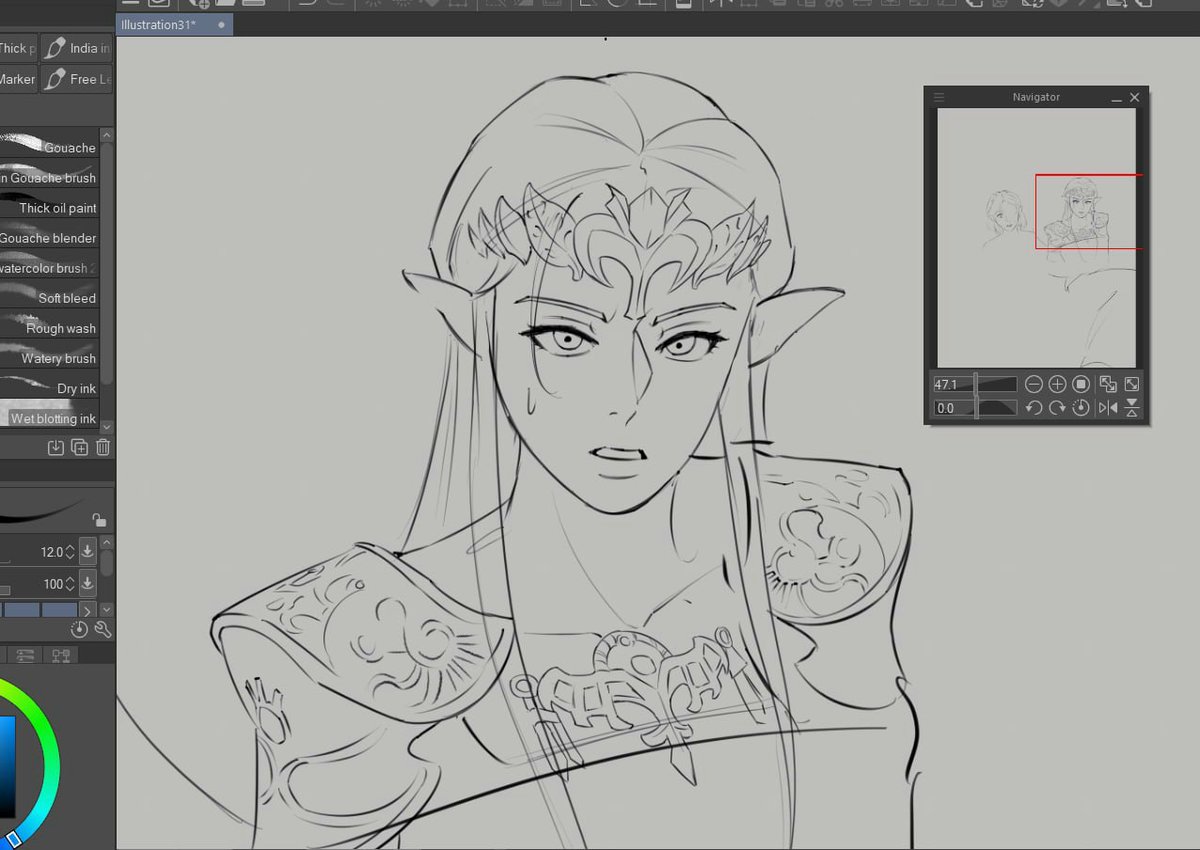Reset Navigator zoom to 100% icon
This screenshot has width=1200, height=850.
(1081, 384)
